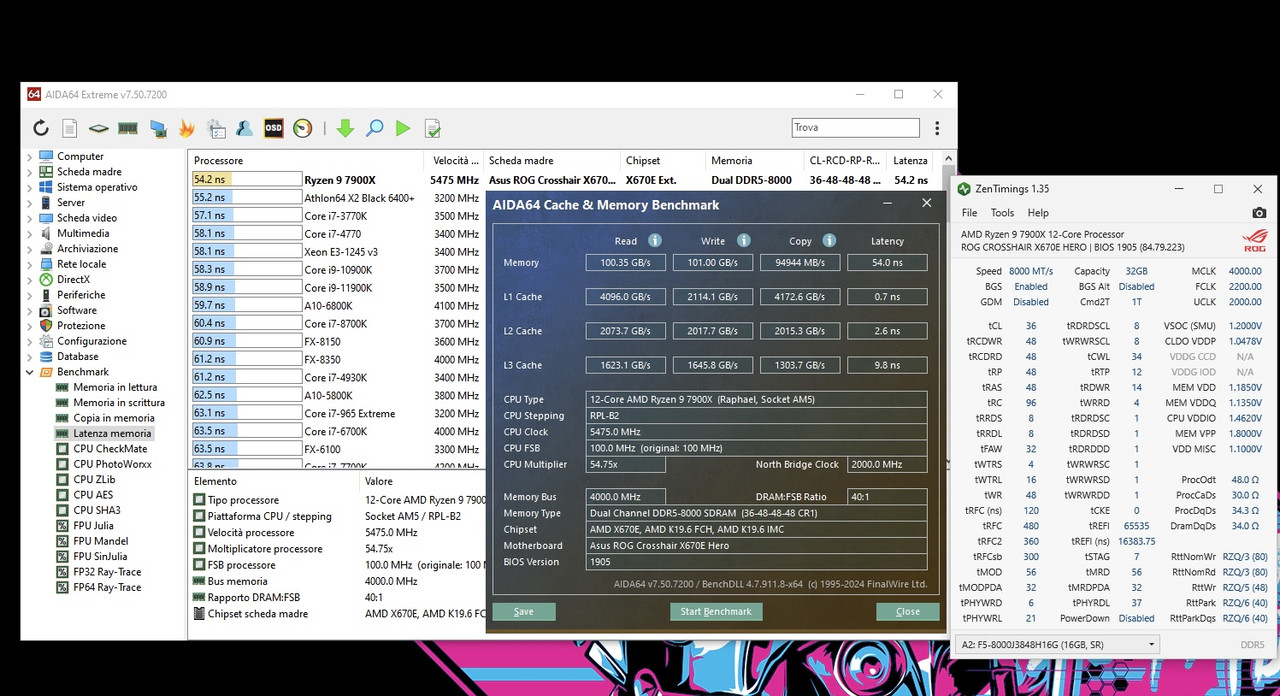The width and height of the screenshot is (1280, 696).
Task: Select the FX-8150 result row
Action: pos(337,341)
